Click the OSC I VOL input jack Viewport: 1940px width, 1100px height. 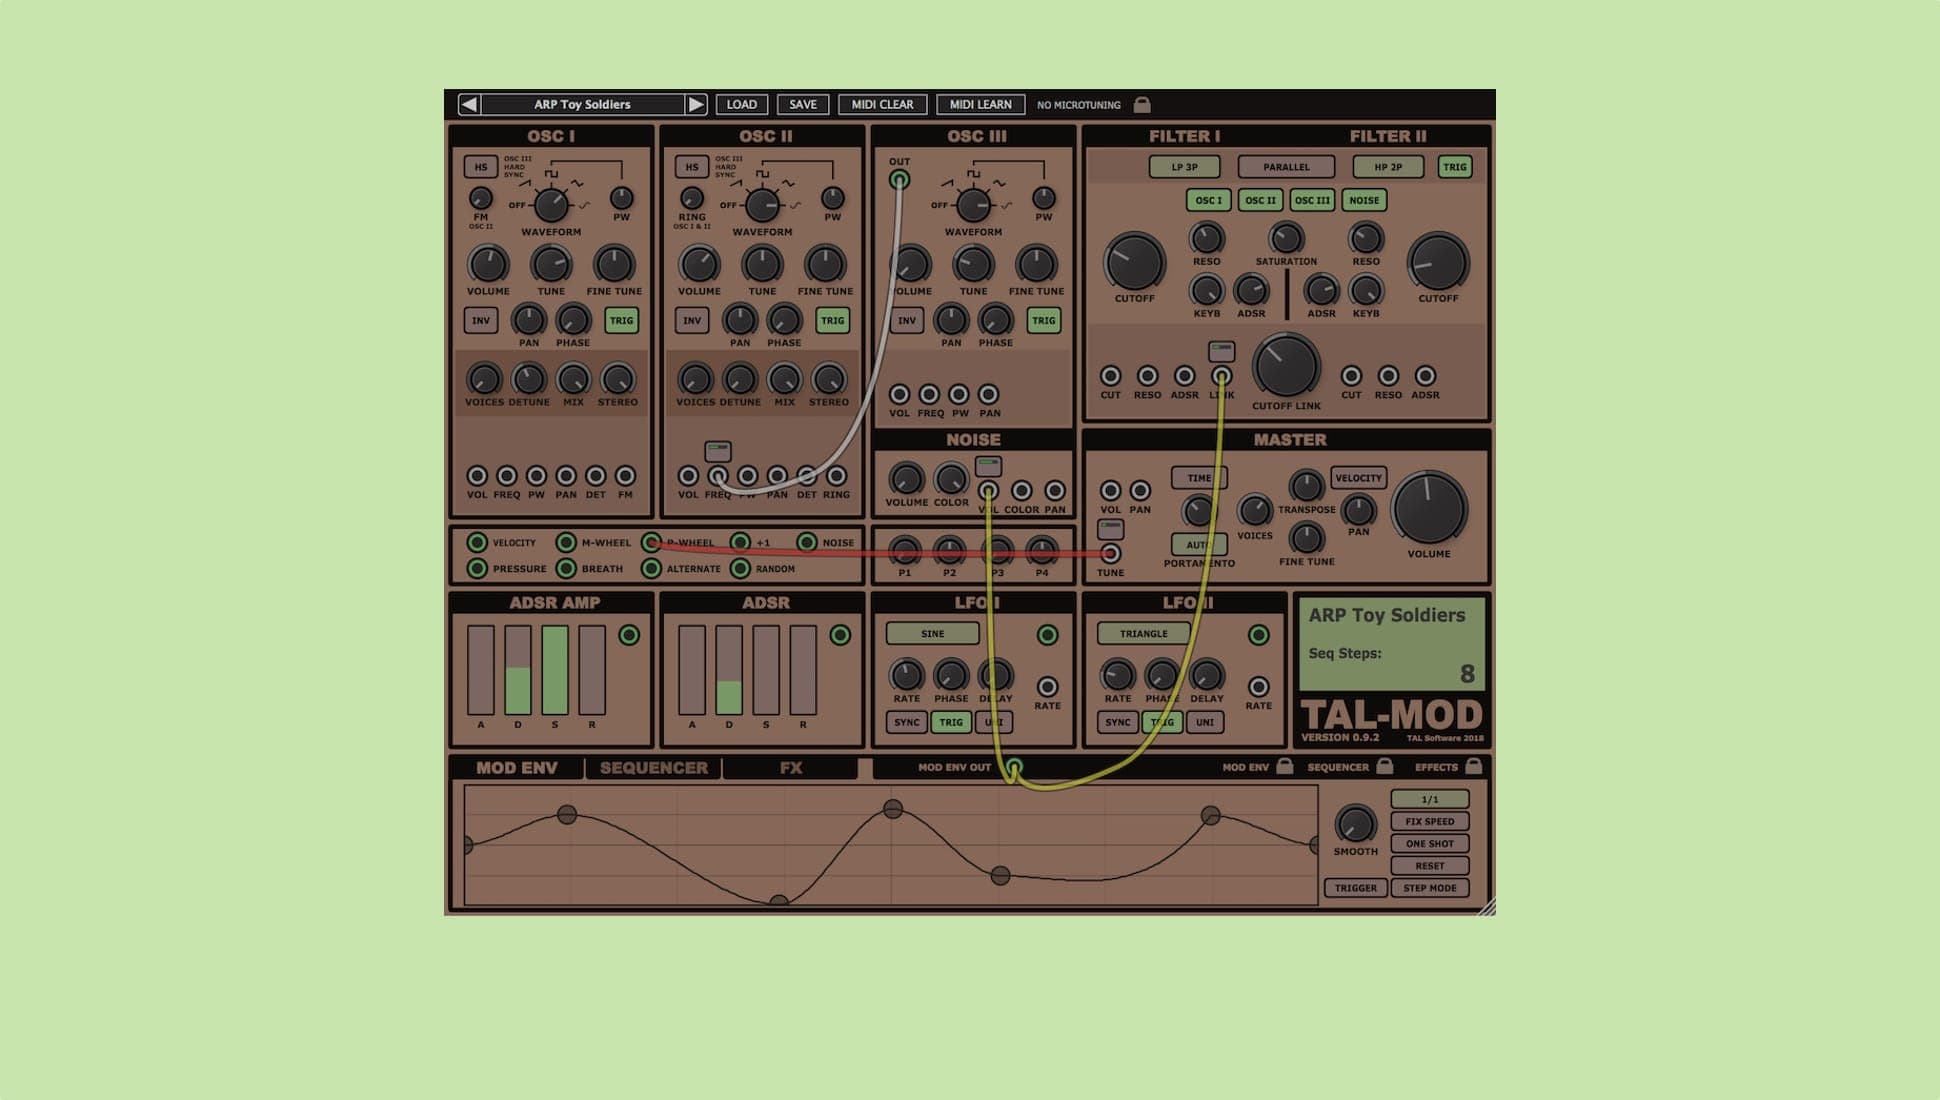pyautogui.click(x=477, y=476)
